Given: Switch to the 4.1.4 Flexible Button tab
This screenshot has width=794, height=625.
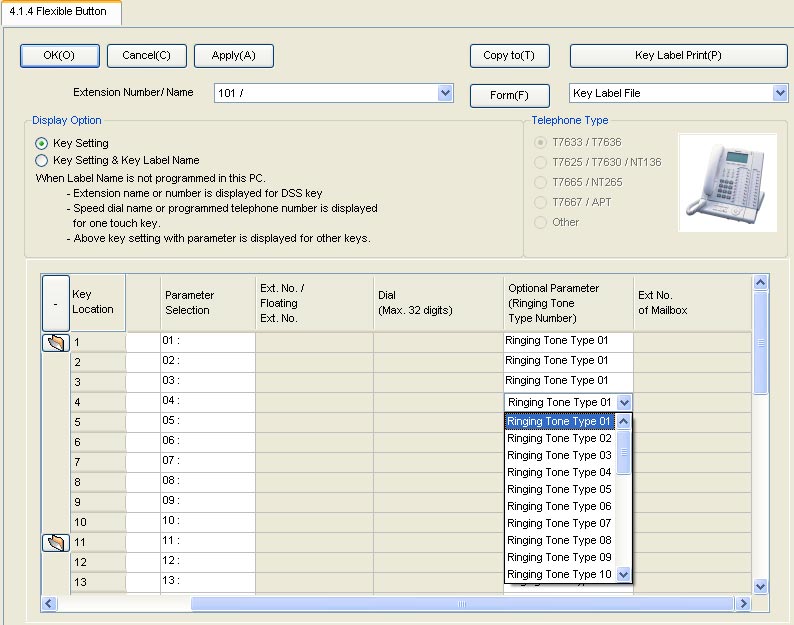Looking at the screenshot, I should pyautogui.click(x=58, y=12).
